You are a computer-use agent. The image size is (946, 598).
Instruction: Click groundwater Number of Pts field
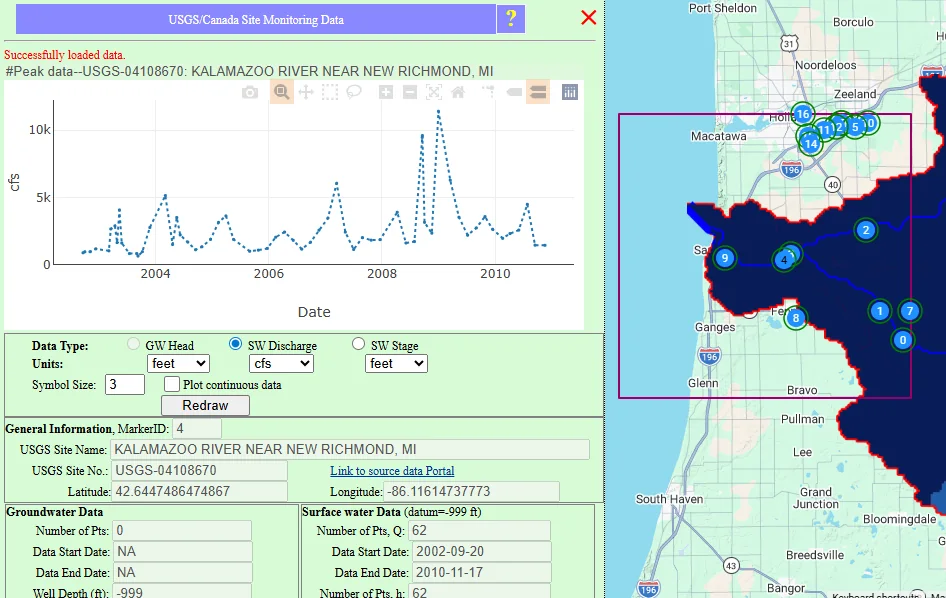pyautogui.click(x=182, y=530)
